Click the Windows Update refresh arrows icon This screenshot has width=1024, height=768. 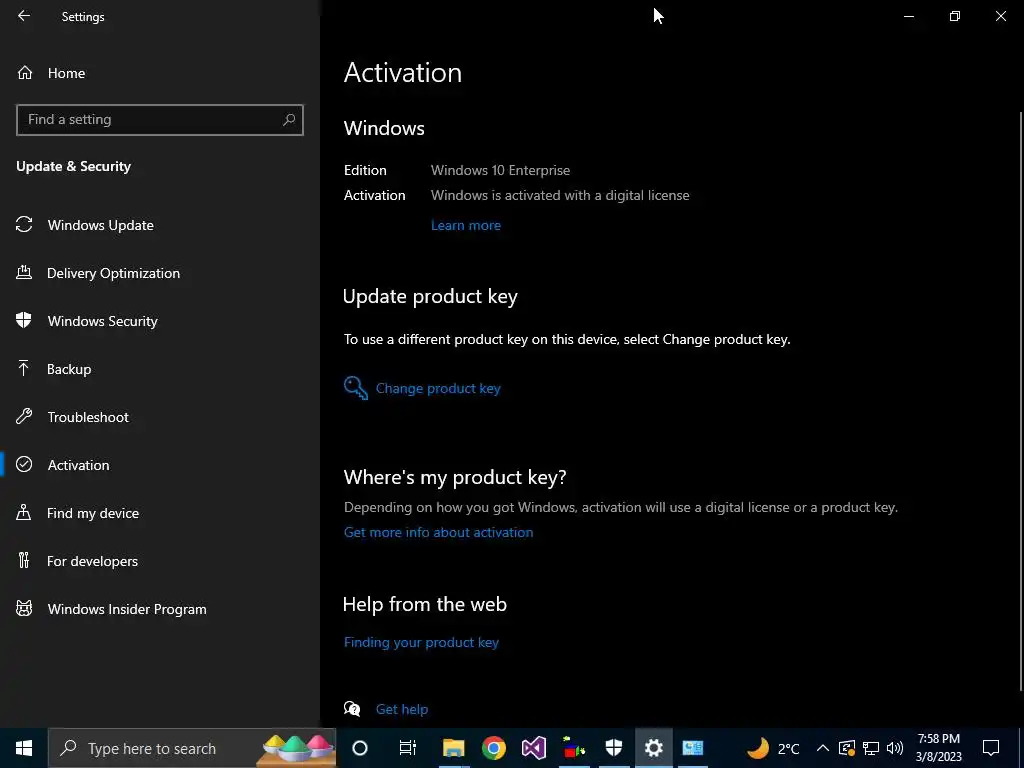point(24,225)
